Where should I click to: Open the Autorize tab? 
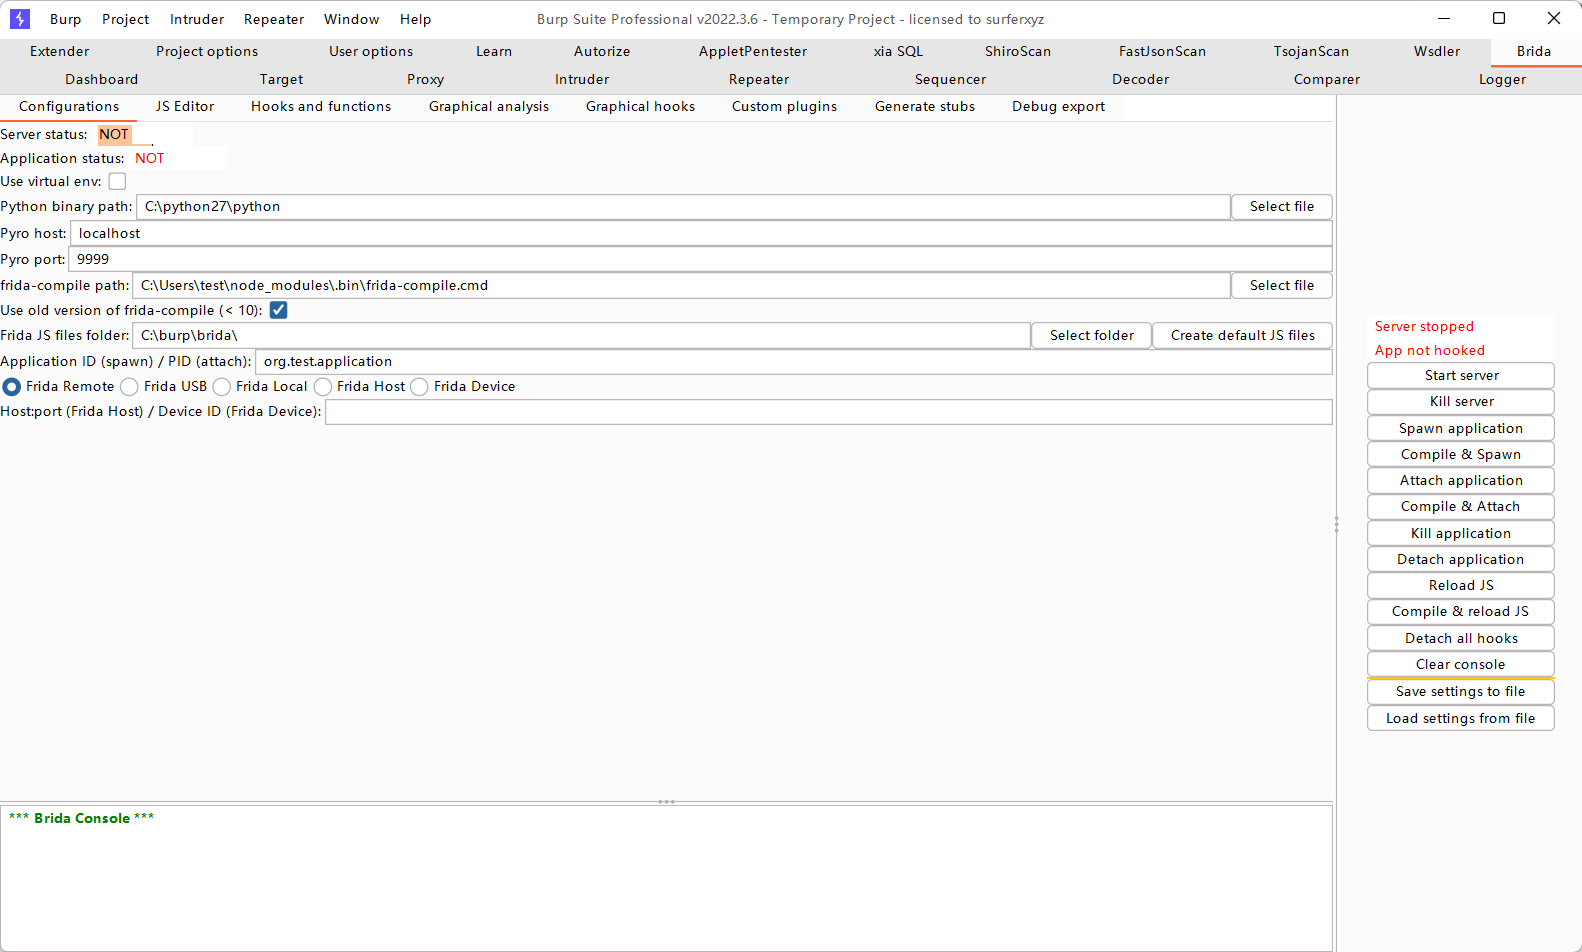click(602, 52)
